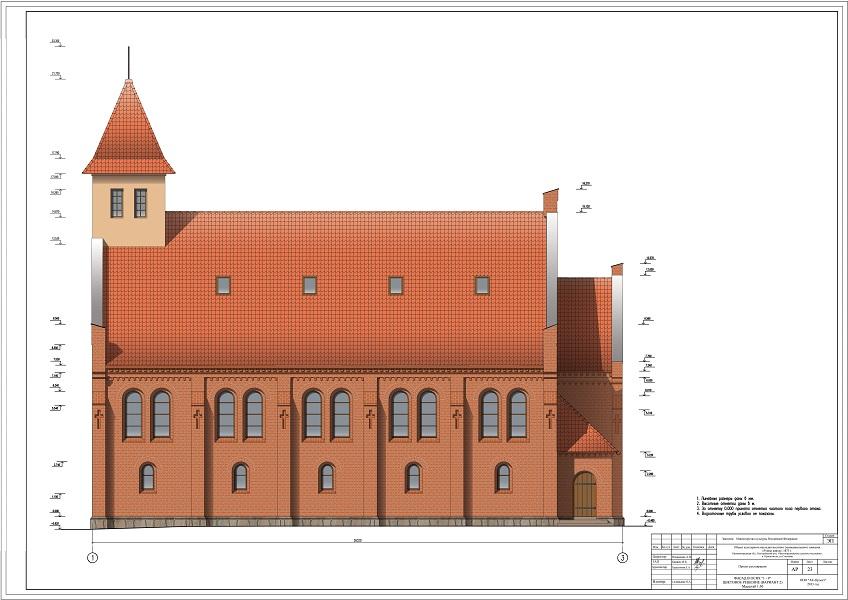Click the chimney on the main roof's right end
This screenshot has width=848, height=600.
click(x=550, y=201)
